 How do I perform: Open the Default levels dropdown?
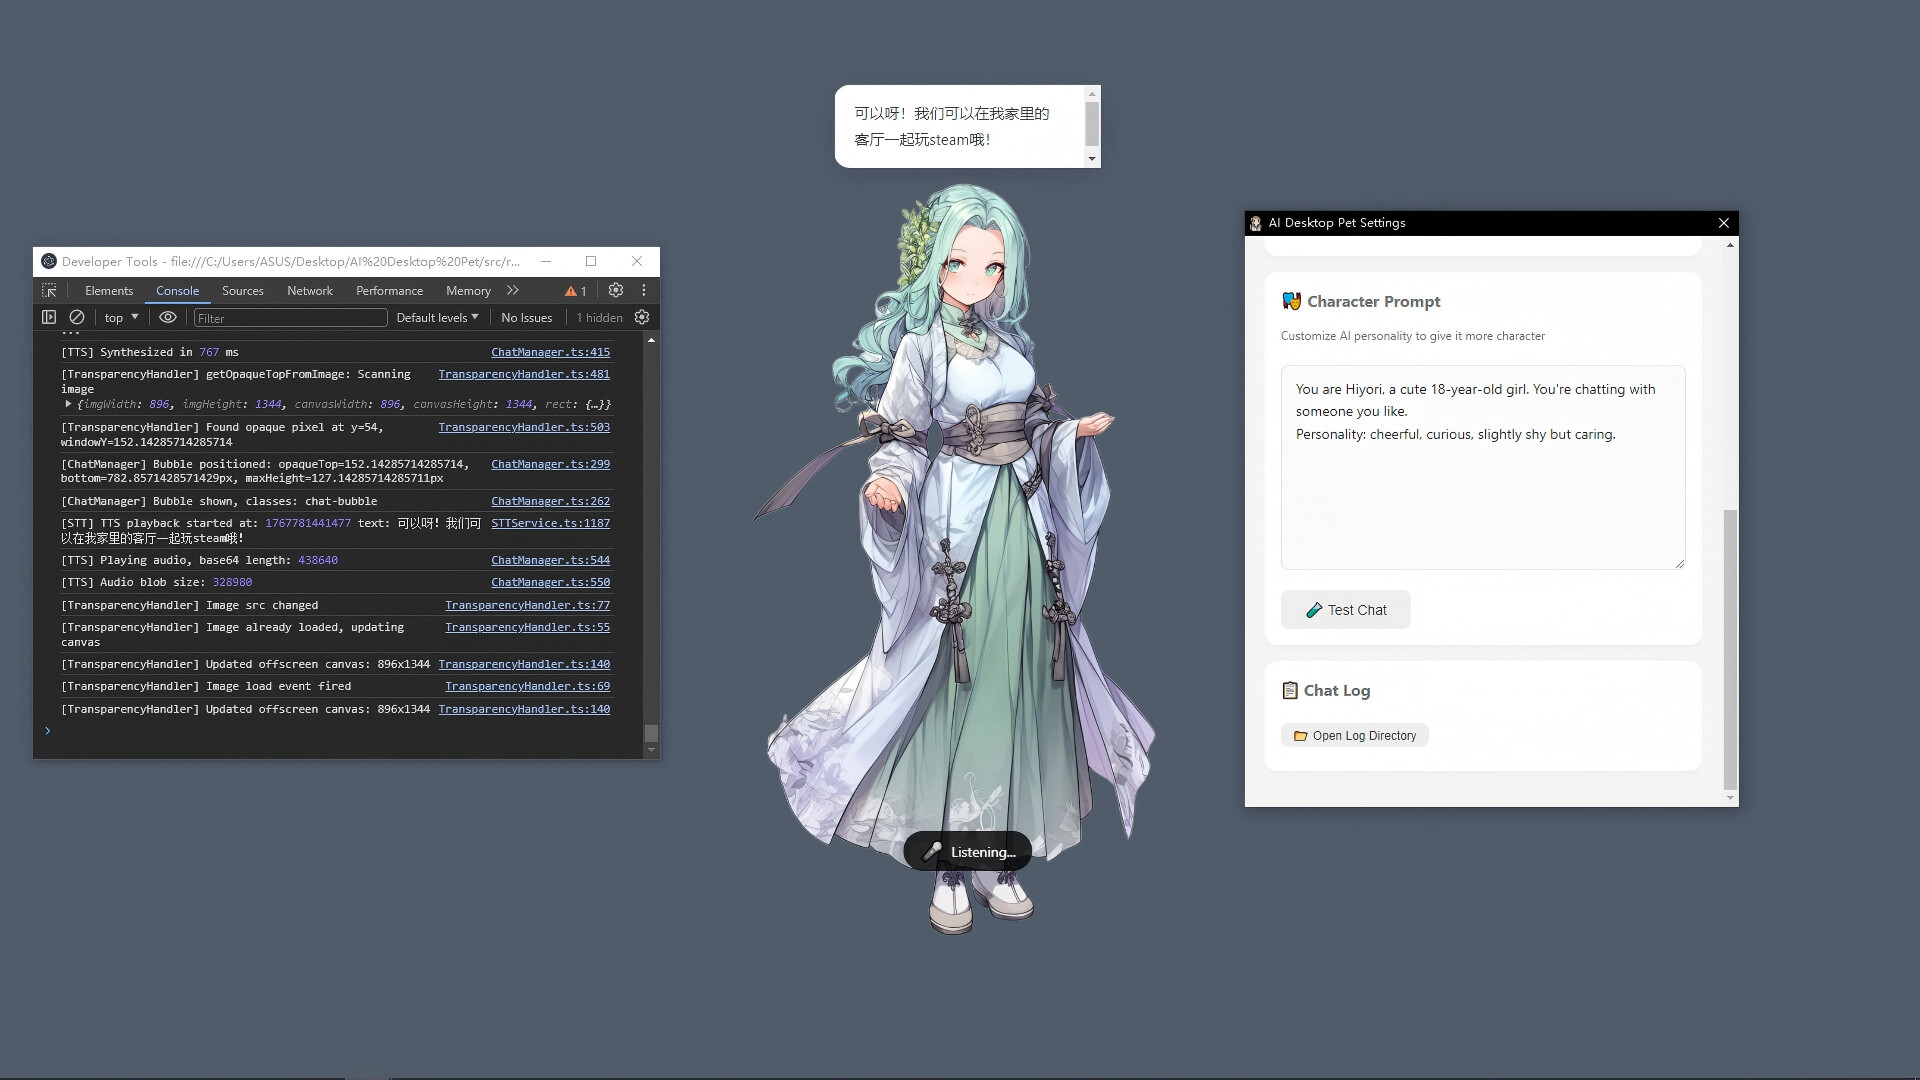click(437, 317)
